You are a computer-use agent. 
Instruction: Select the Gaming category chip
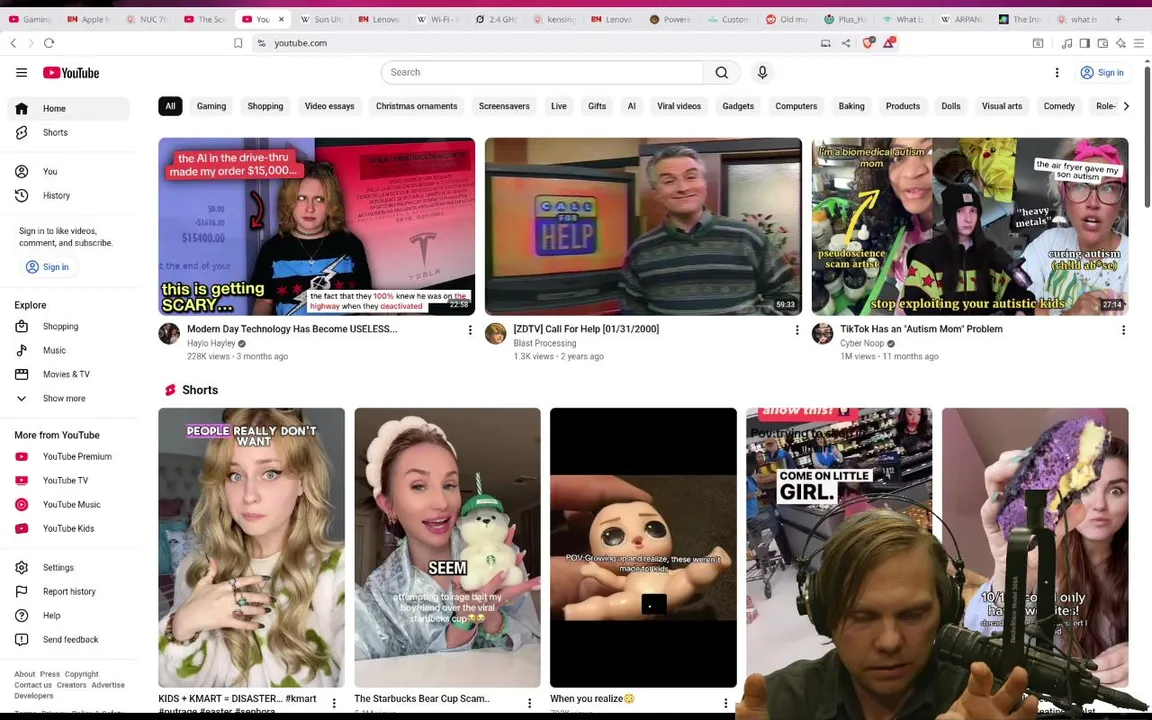tap(212, 107)
